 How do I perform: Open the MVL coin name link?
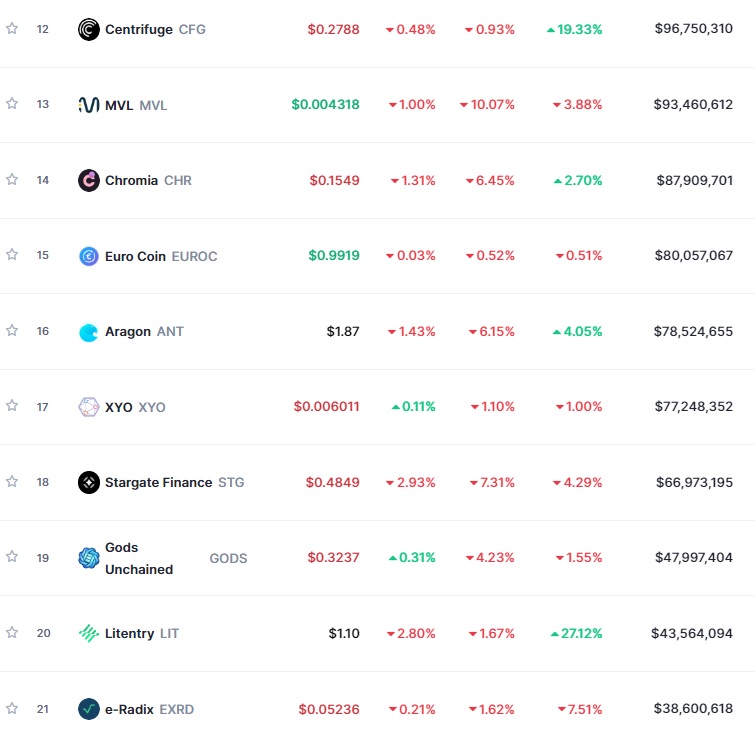136,105
